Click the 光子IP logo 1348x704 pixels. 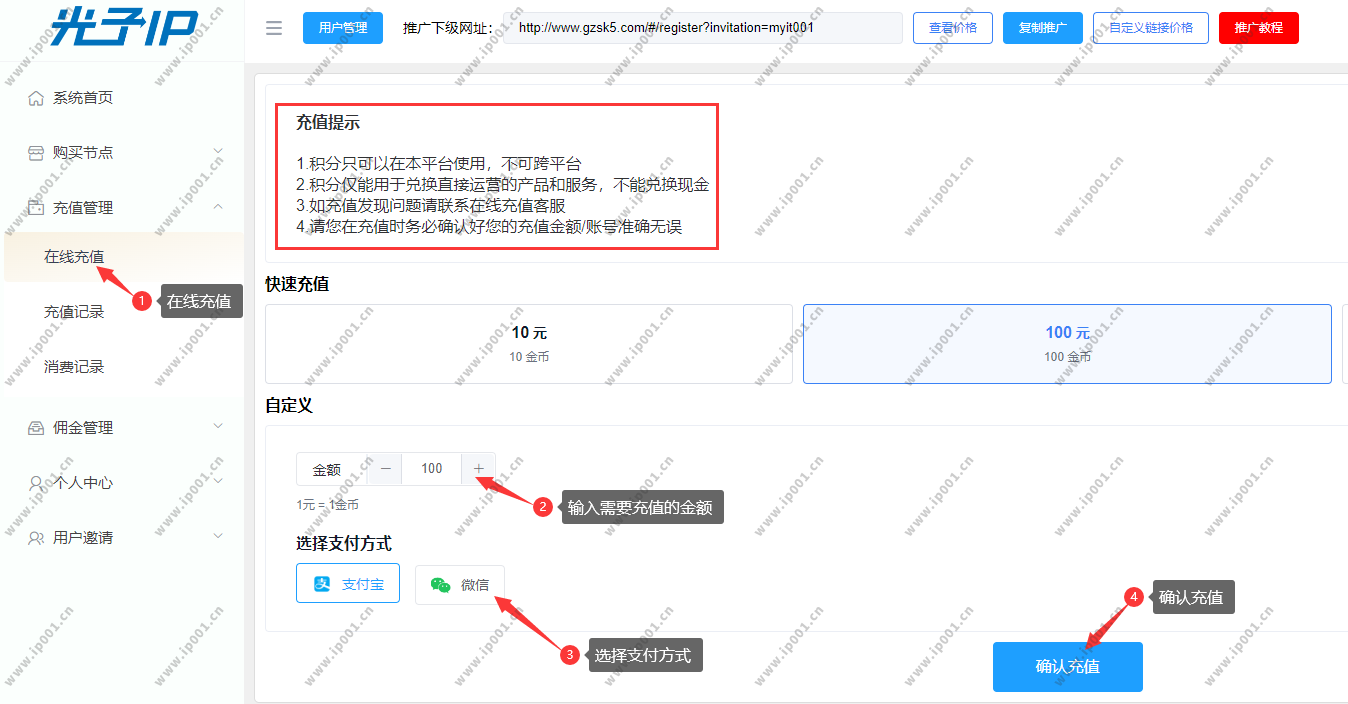123,27
